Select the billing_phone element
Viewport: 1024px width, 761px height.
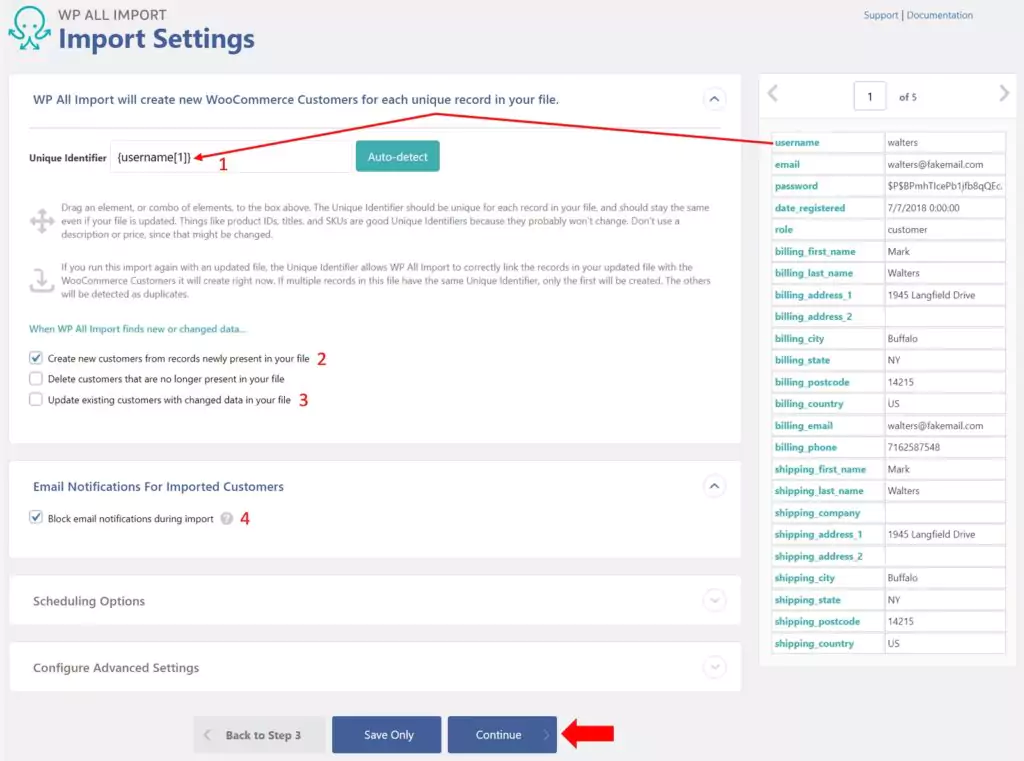(x=805, y=447)
